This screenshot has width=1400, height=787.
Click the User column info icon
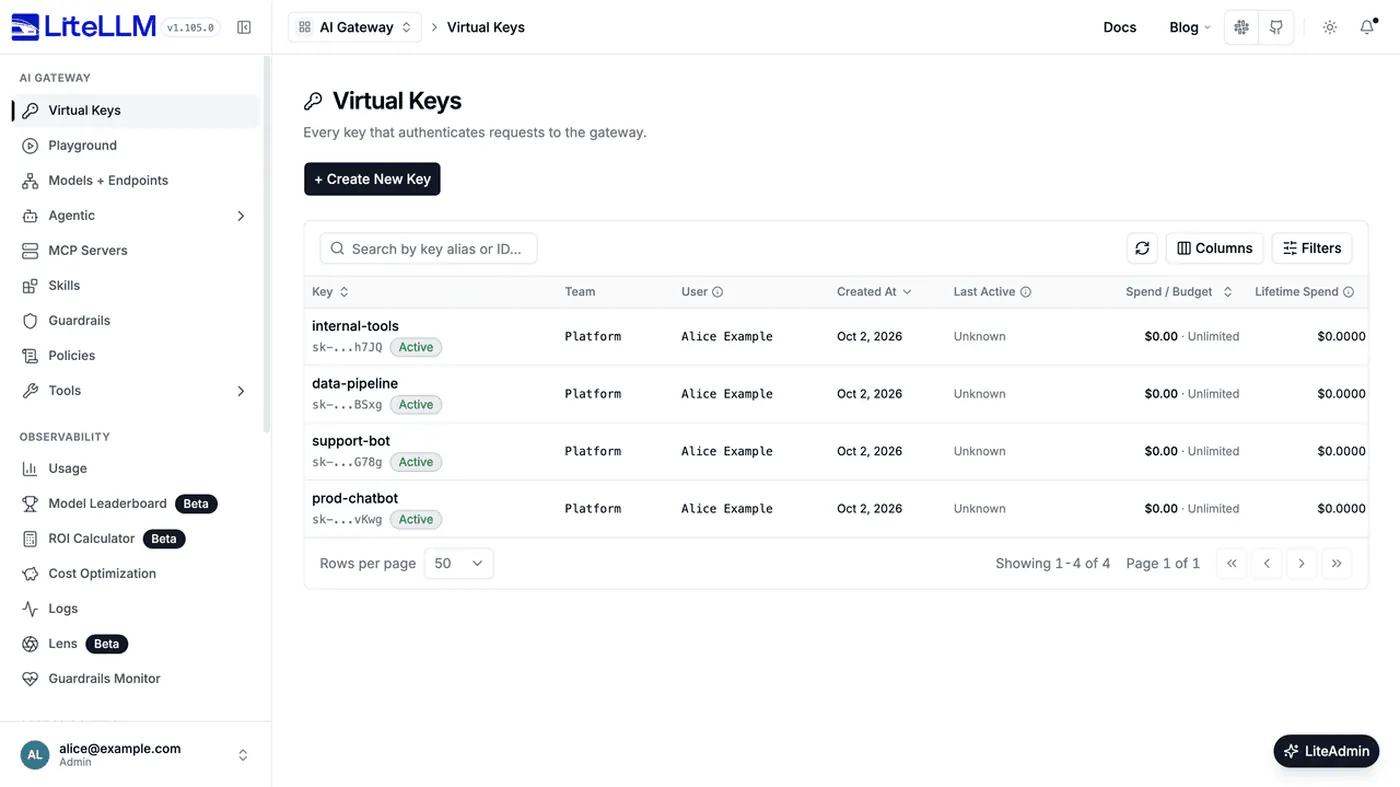click(717, 292)
